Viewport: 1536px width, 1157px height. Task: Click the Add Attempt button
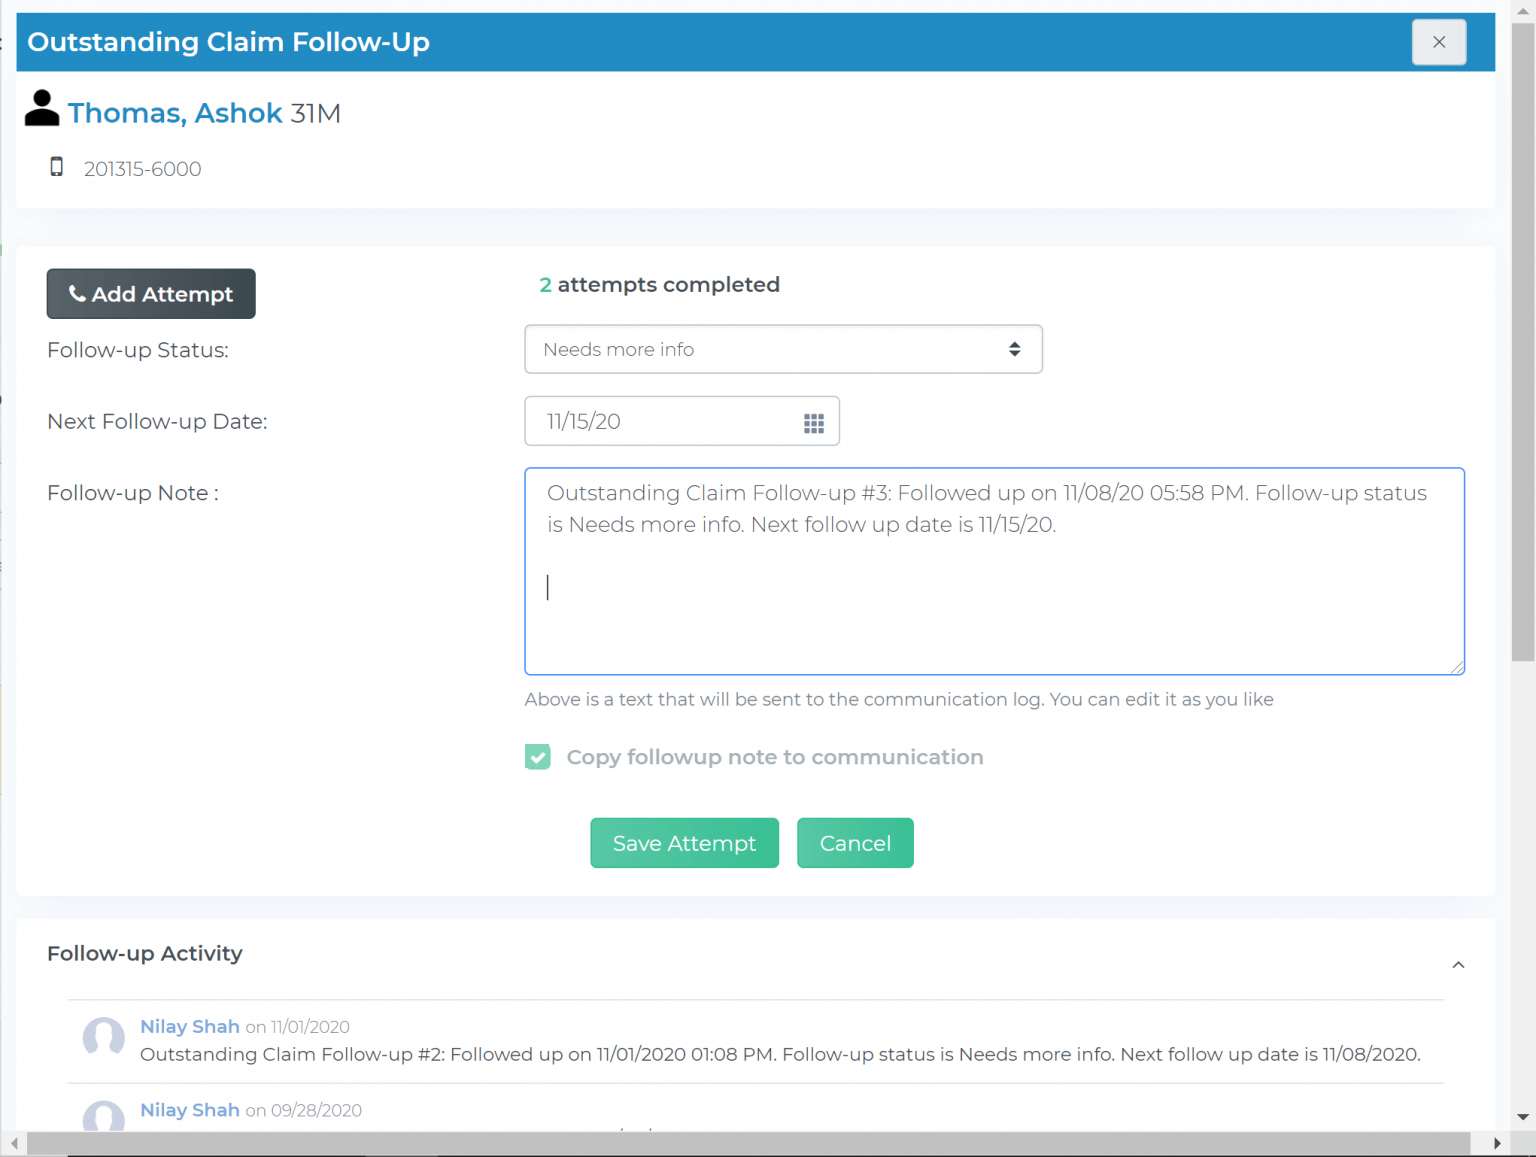[151, 294]
